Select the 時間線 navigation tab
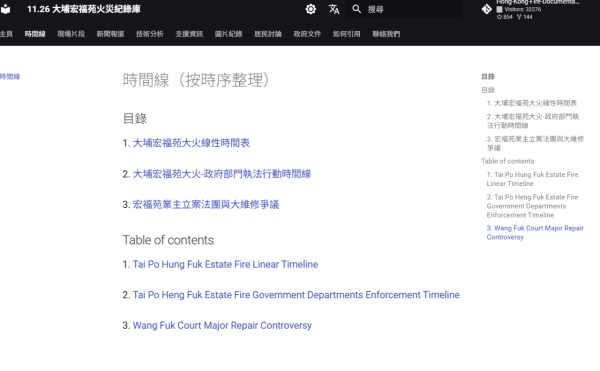The width and height of the screenshot is (600, 371). [x=35, y=34]
